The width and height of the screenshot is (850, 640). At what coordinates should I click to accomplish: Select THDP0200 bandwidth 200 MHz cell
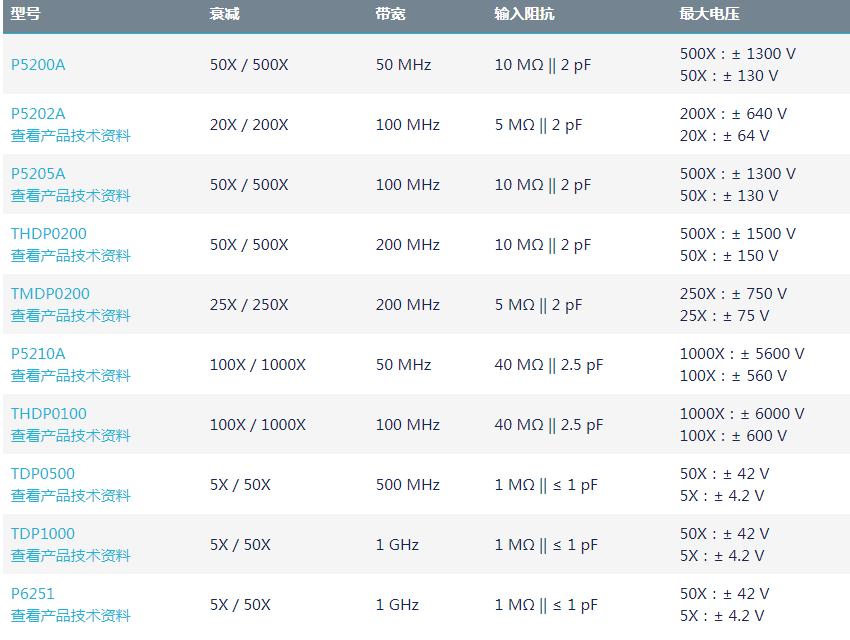(x=408, y=245)
